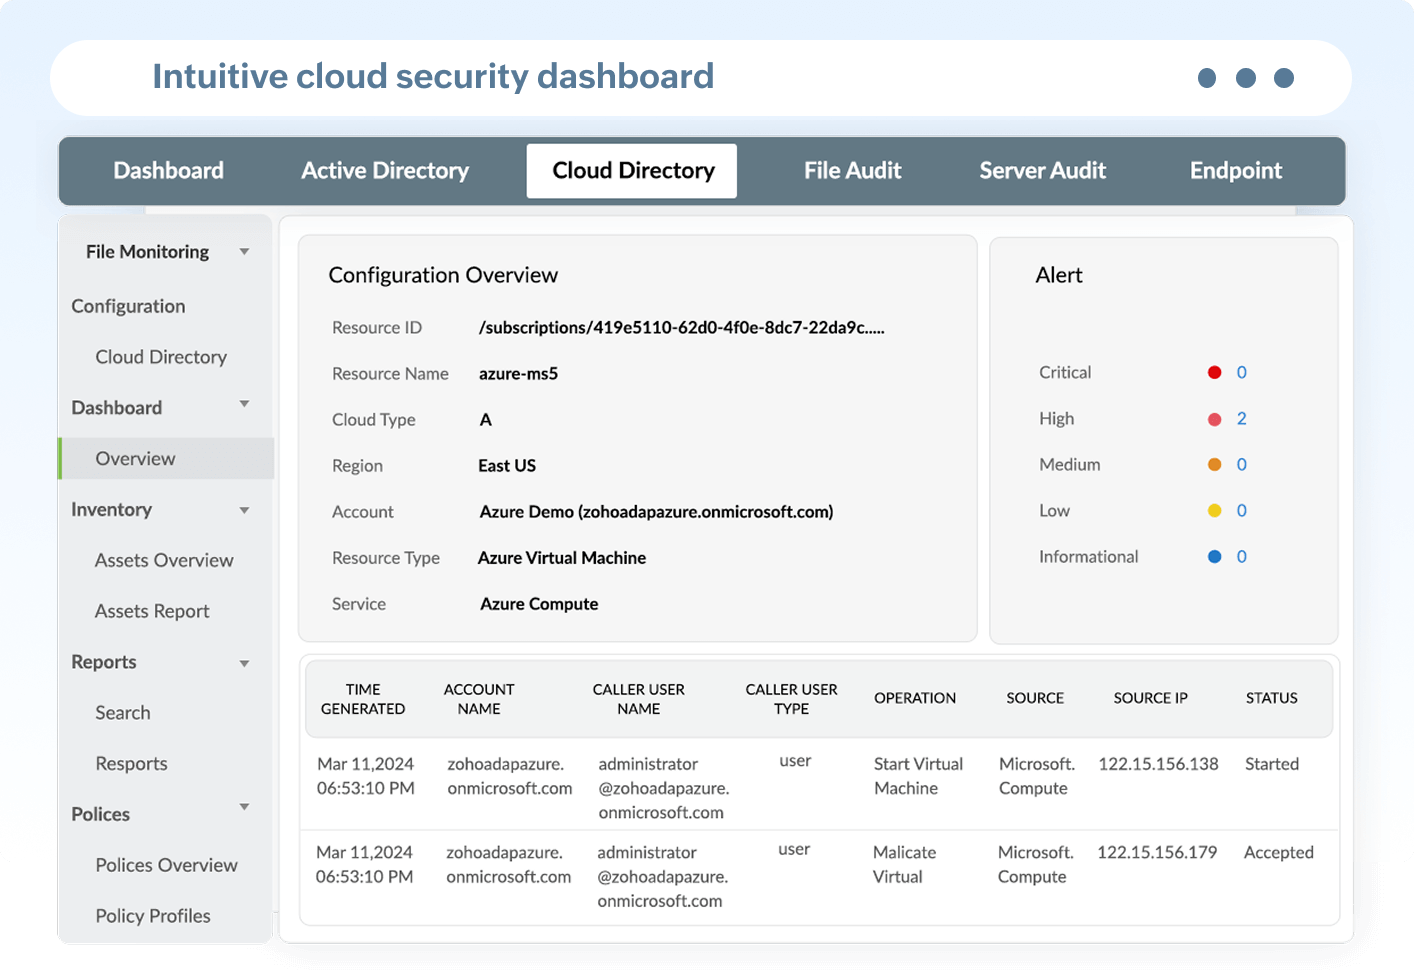
Task: Click the red Critical severity dot
Action: coord(1215,373)
